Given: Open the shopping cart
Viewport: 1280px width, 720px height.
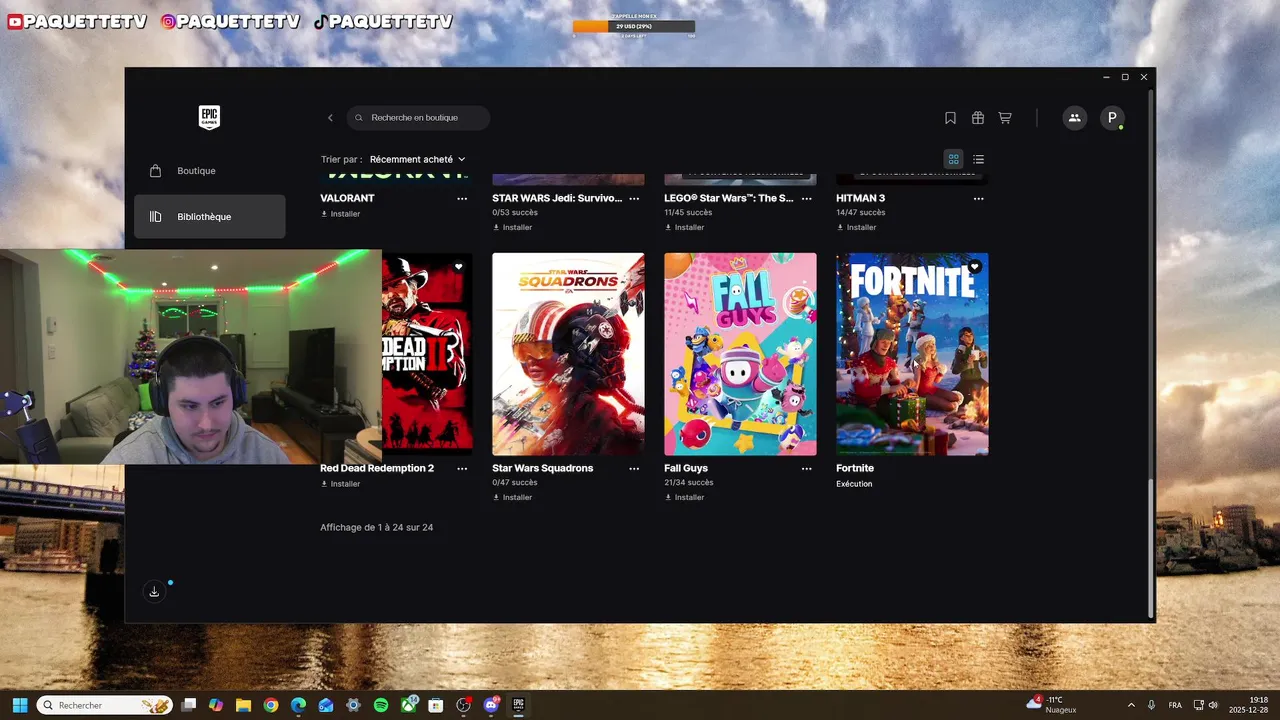Looking at the screenshot, I should [1005, 118].
